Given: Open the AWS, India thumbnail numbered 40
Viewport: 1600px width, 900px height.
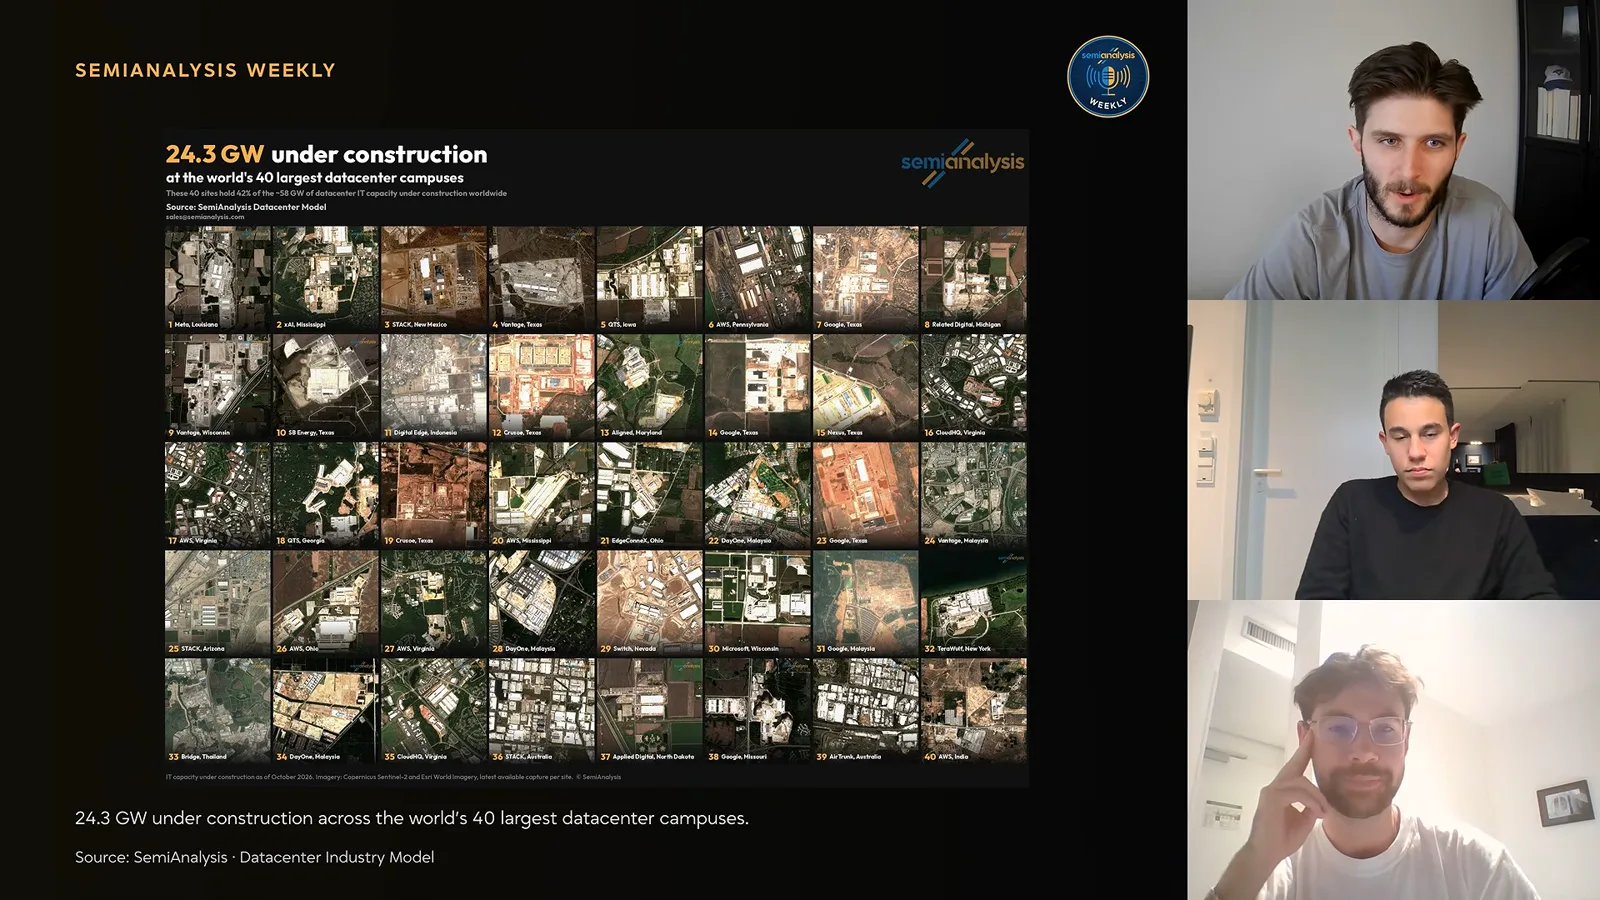Looking at the screenshot, I should [974, 710].
